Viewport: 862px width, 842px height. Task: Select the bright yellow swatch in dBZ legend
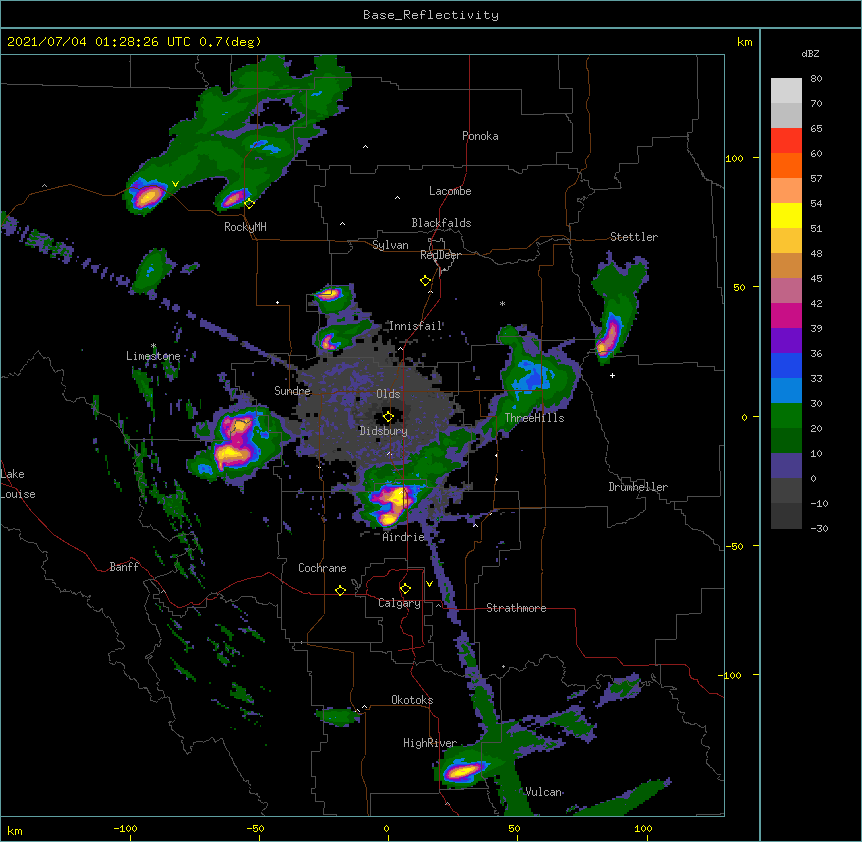point(786,215)
